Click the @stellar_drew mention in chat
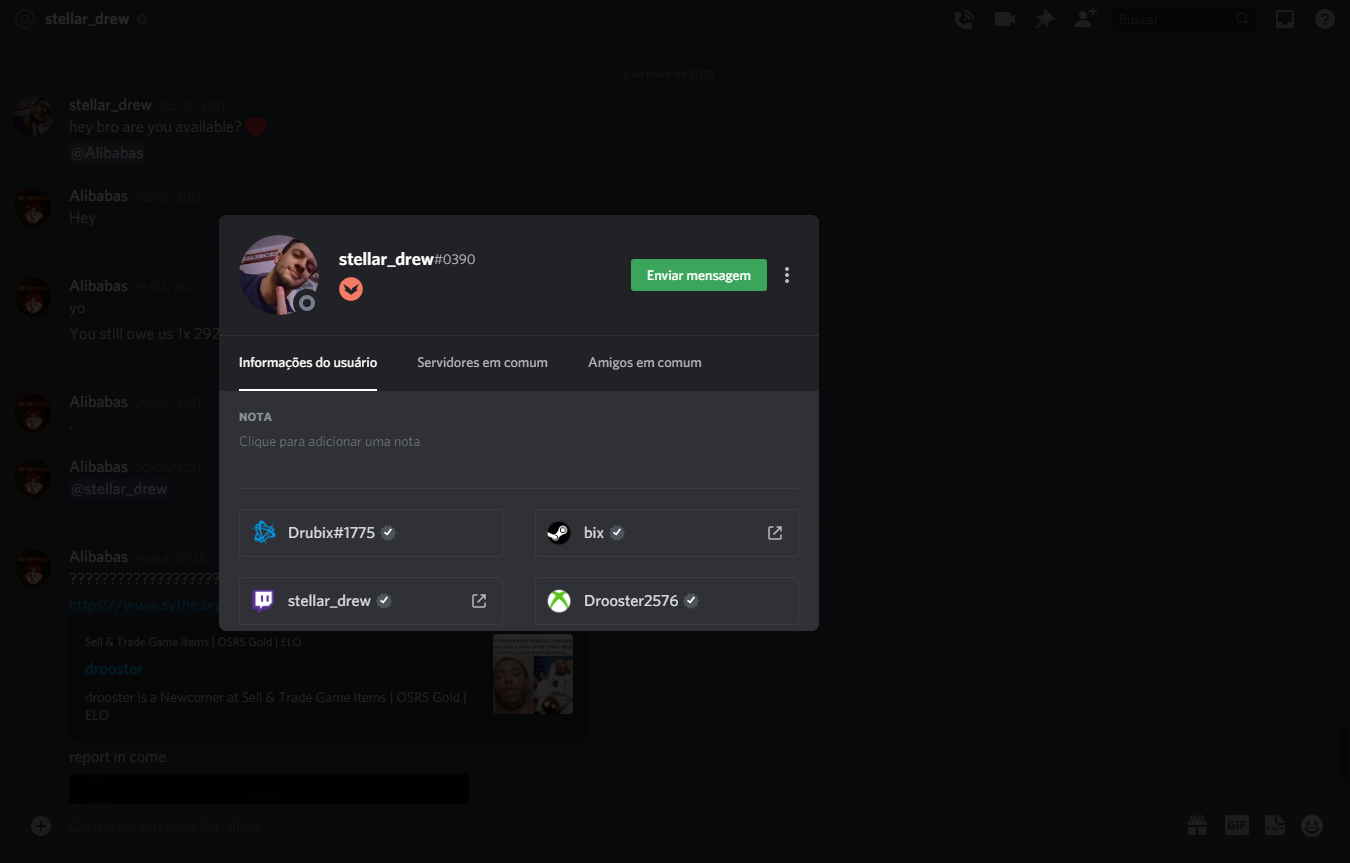The height and width of the screenshot is (863, 1350). 119,489
